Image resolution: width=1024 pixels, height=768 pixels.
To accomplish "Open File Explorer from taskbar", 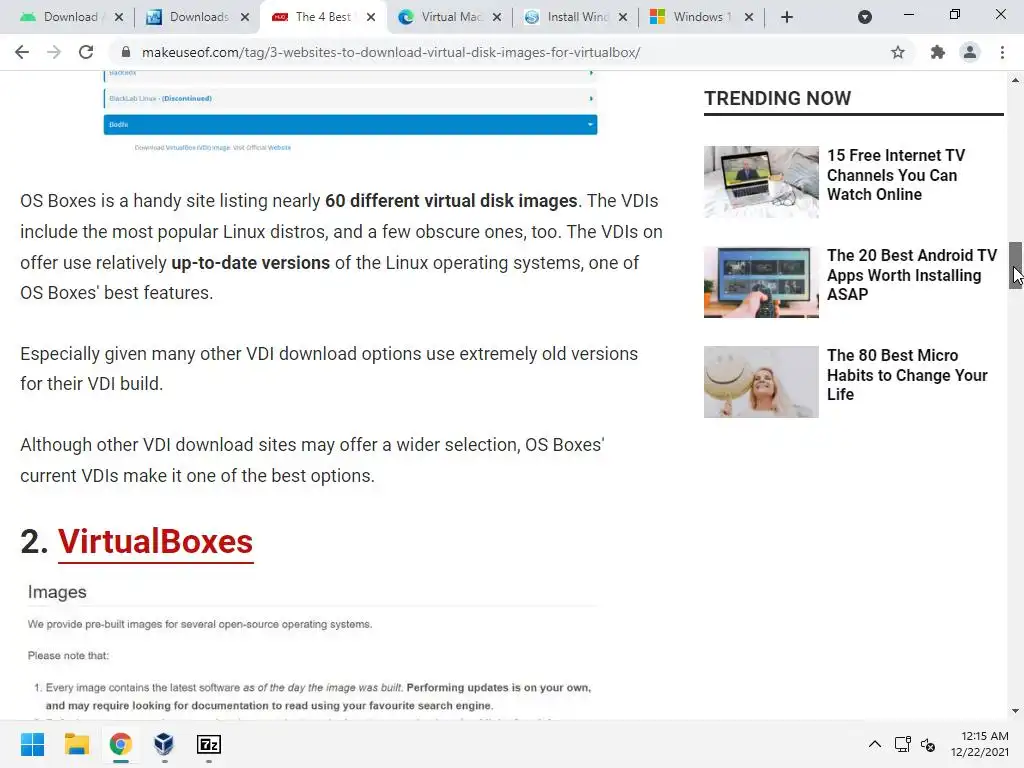I will [76, 744].
